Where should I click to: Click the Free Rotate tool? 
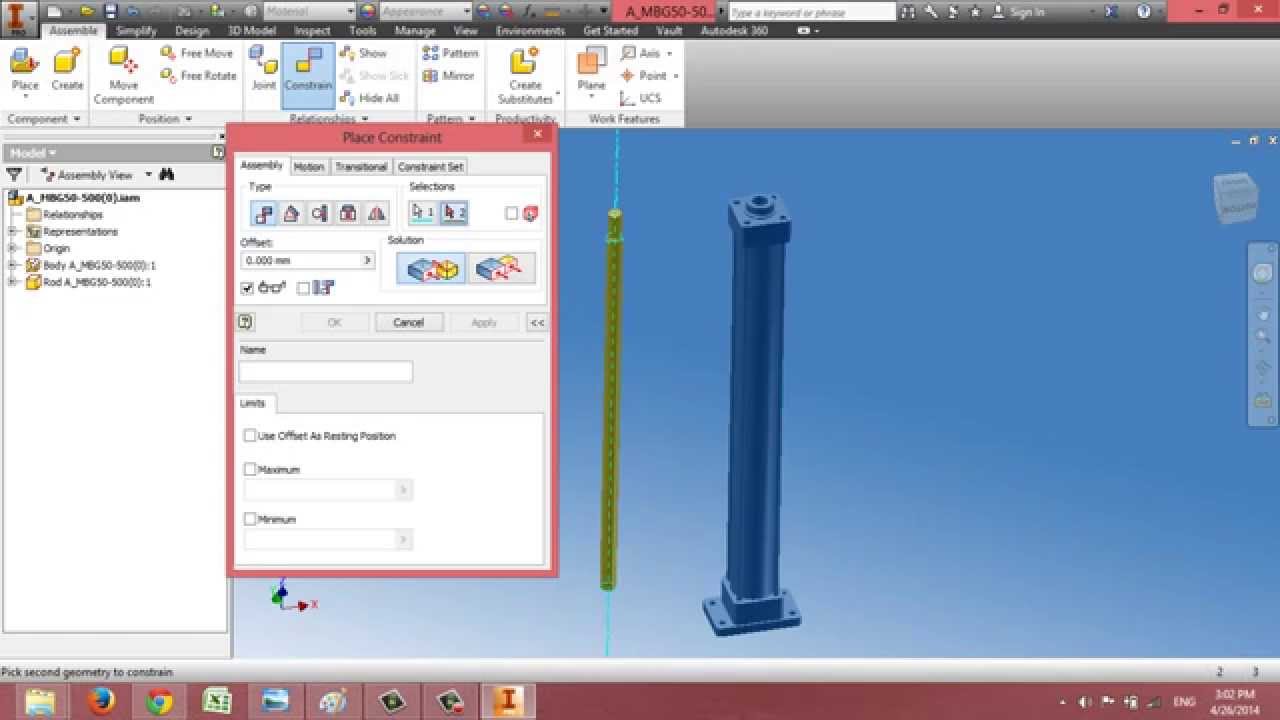click(199, 76)
